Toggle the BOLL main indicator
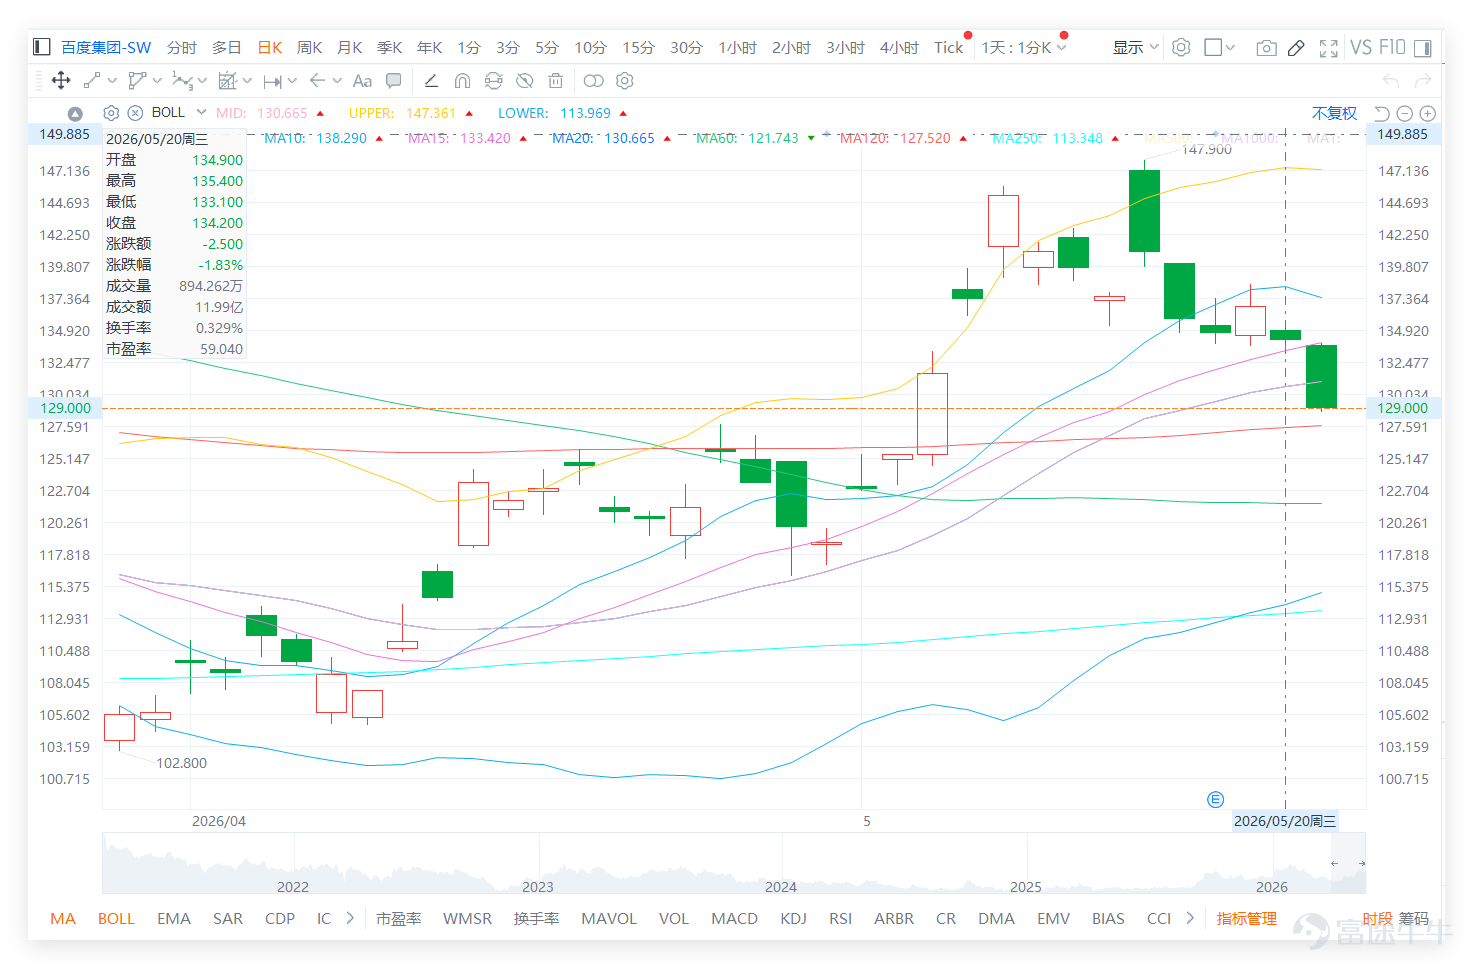1473x968 pixels. [x=116, y=918]
